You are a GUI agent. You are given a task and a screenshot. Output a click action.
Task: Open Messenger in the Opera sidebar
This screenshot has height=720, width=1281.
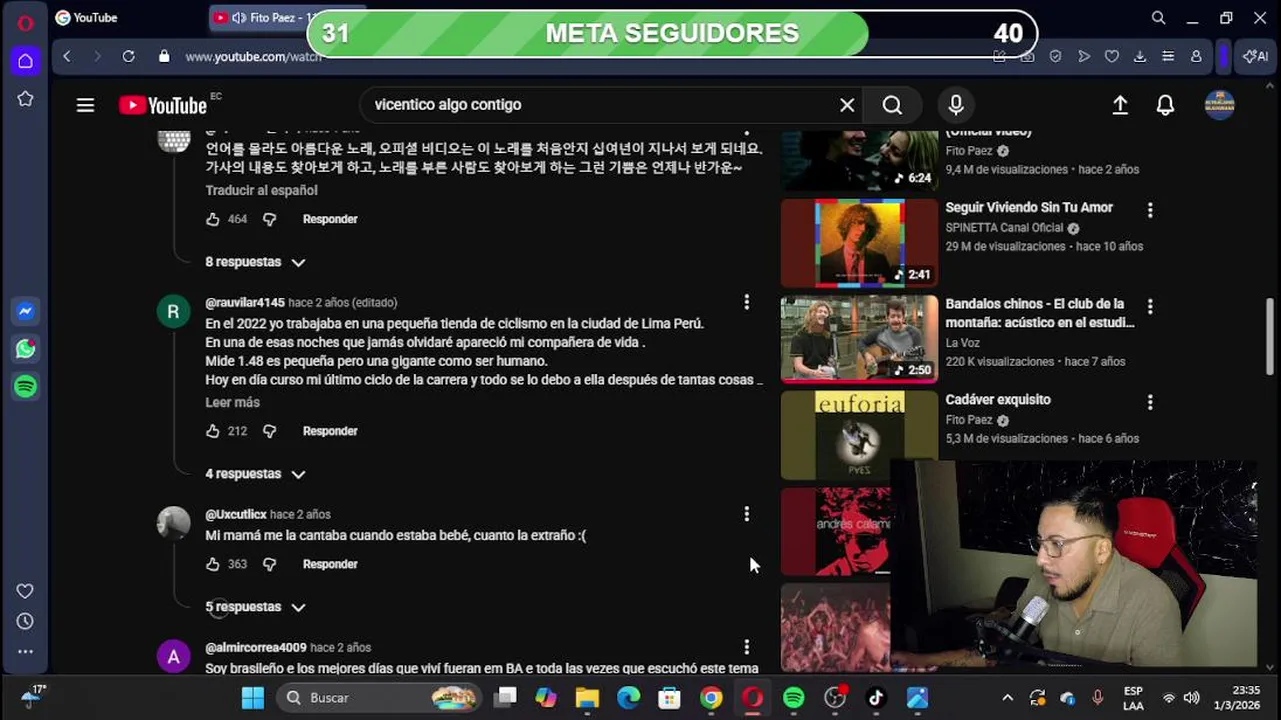26,311
